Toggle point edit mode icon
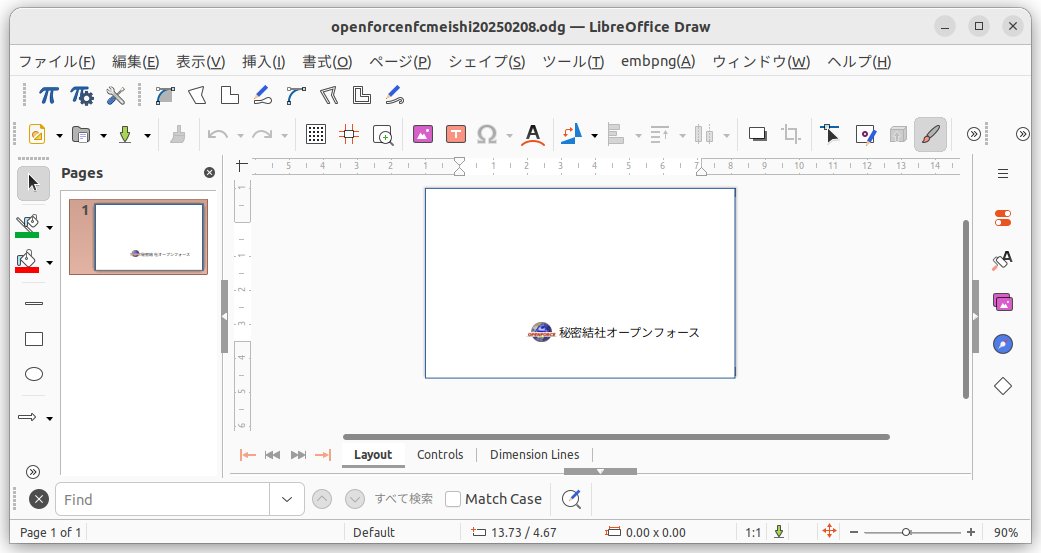Image resolution: width=1041 pixels, height=553 pixels. point(829,135)
